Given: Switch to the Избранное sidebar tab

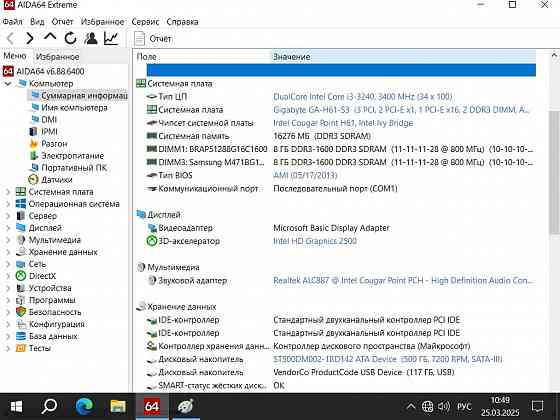Looking at the screenshot, I should 58,57.
